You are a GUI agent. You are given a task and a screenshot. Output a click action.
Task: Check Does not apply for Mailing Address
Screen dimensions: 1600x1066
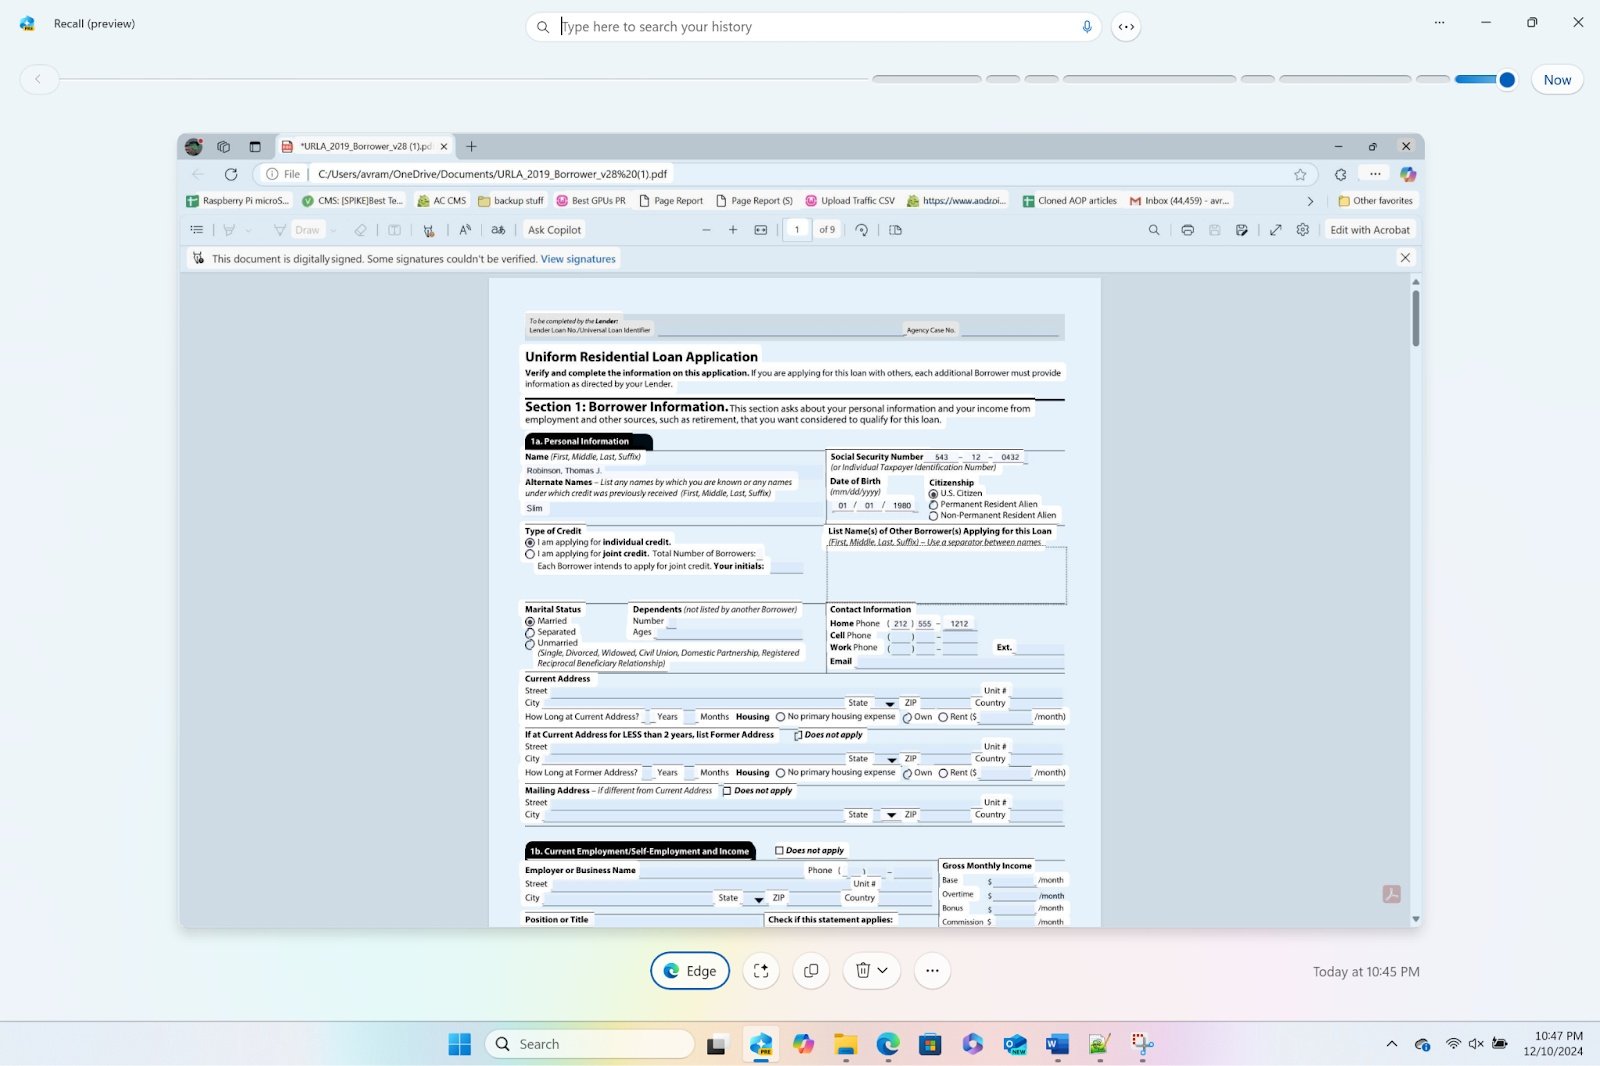coord(724,790)
